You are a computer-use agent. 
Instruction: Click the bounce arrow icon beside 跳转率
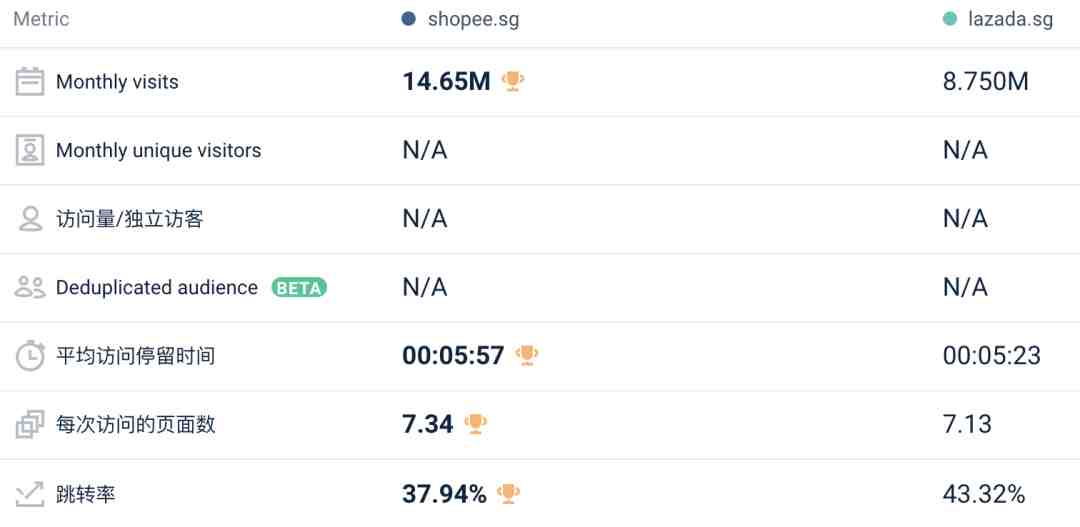pyautogui.click(x=30, y=493)
